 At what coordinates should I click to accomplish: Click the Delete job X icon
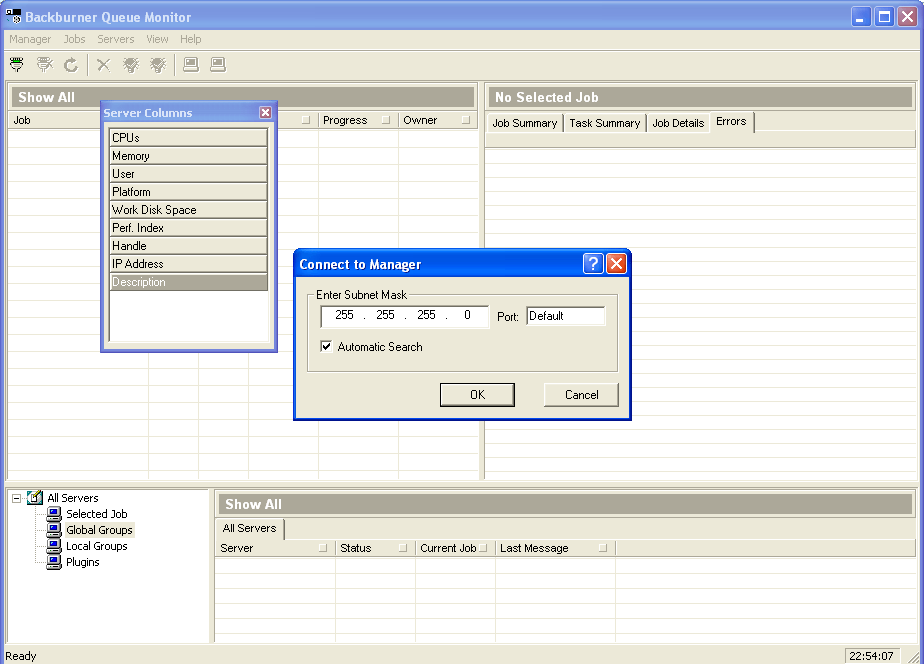coord(103,65)
